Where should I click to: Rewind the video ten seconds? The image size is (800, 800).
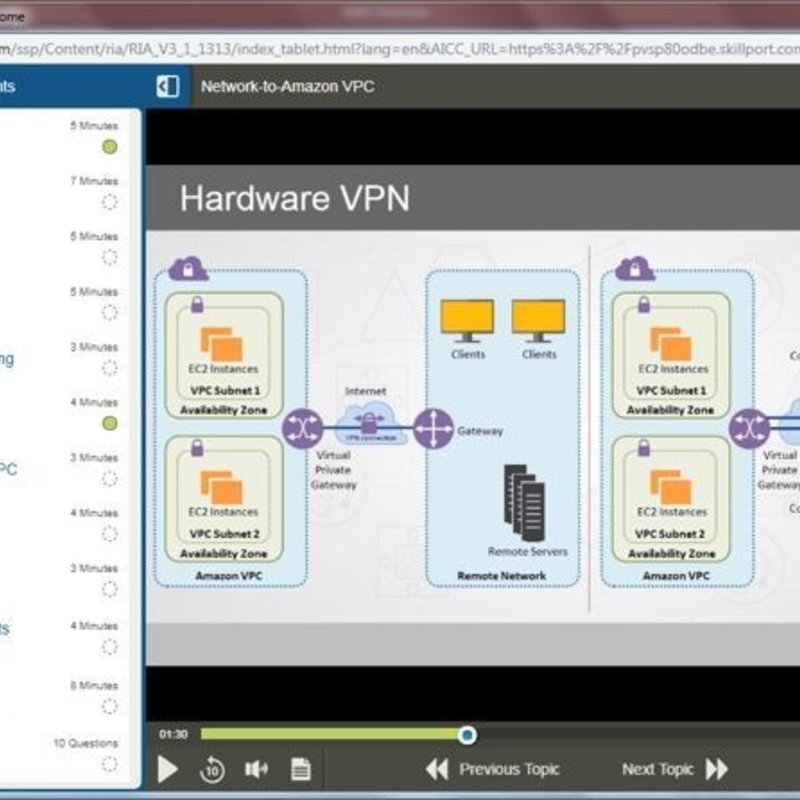tap(212, 769)
